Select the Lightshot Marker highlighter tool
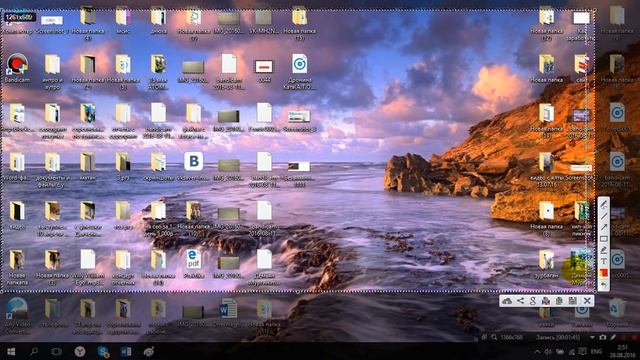Screen dimensions: 640x360 604,250
